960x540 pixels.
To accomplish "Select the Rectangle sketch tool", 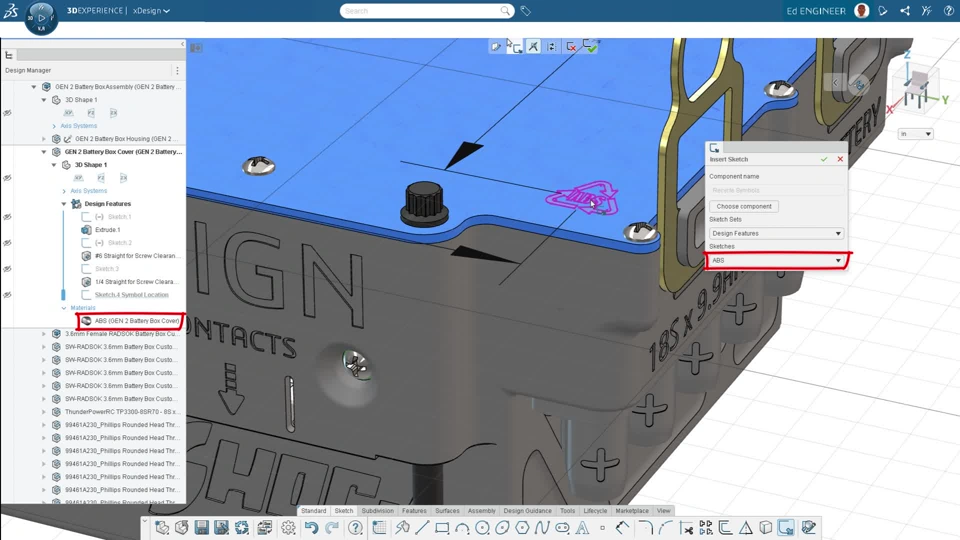I will (442, 528).
